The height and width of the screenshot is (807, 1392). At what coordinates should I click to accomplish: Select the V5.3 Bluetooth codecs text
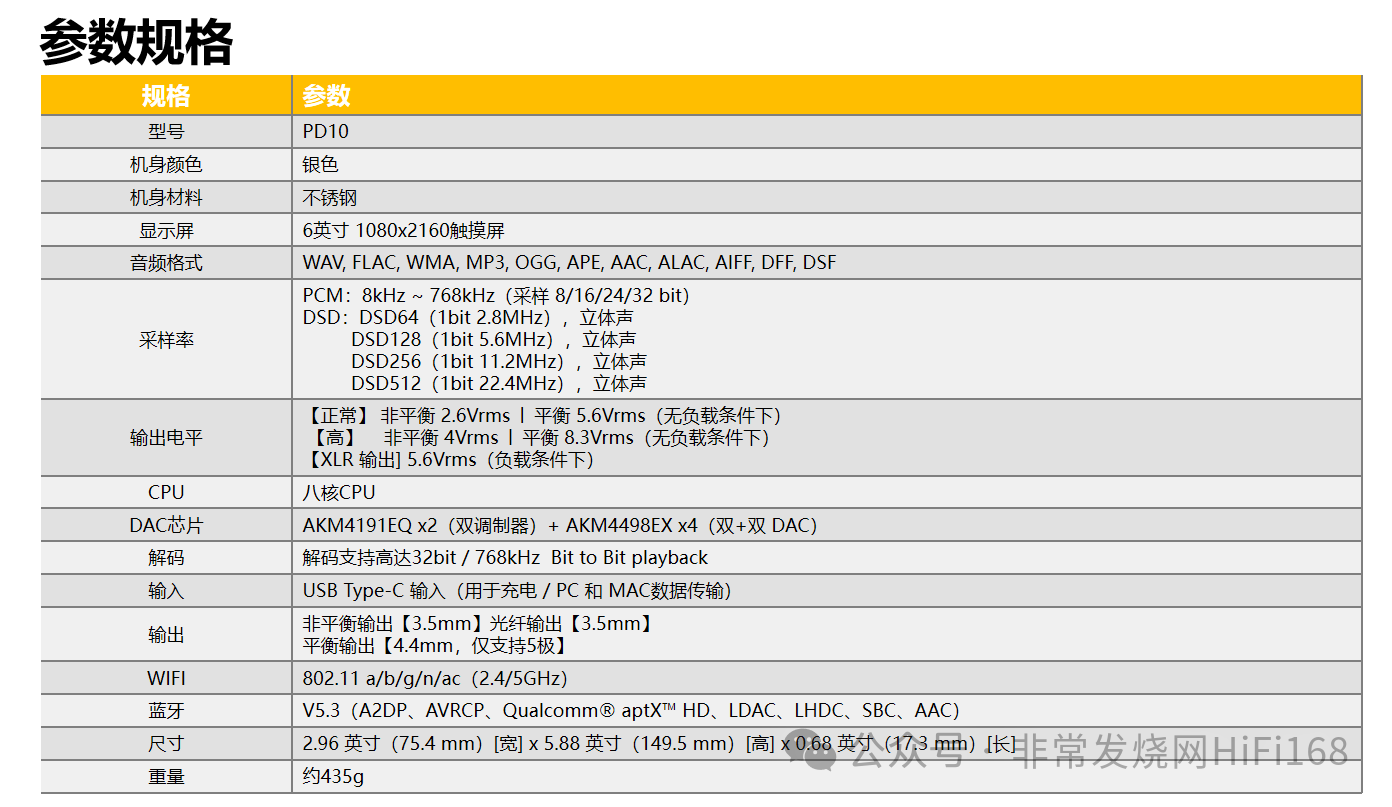pyautogui.click(x=631, y=711)
